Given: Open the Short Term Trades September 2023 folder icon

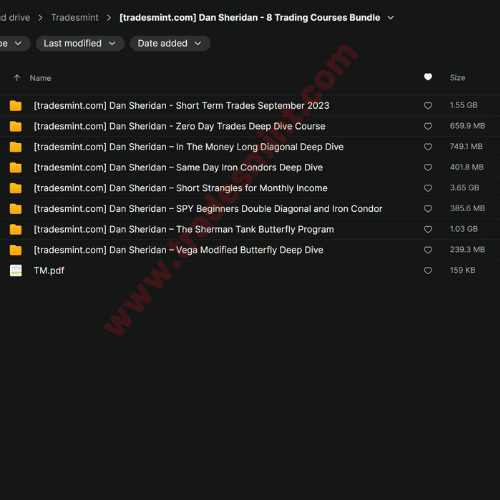Looking at the screenshot, I should click(x=16, y=106).
